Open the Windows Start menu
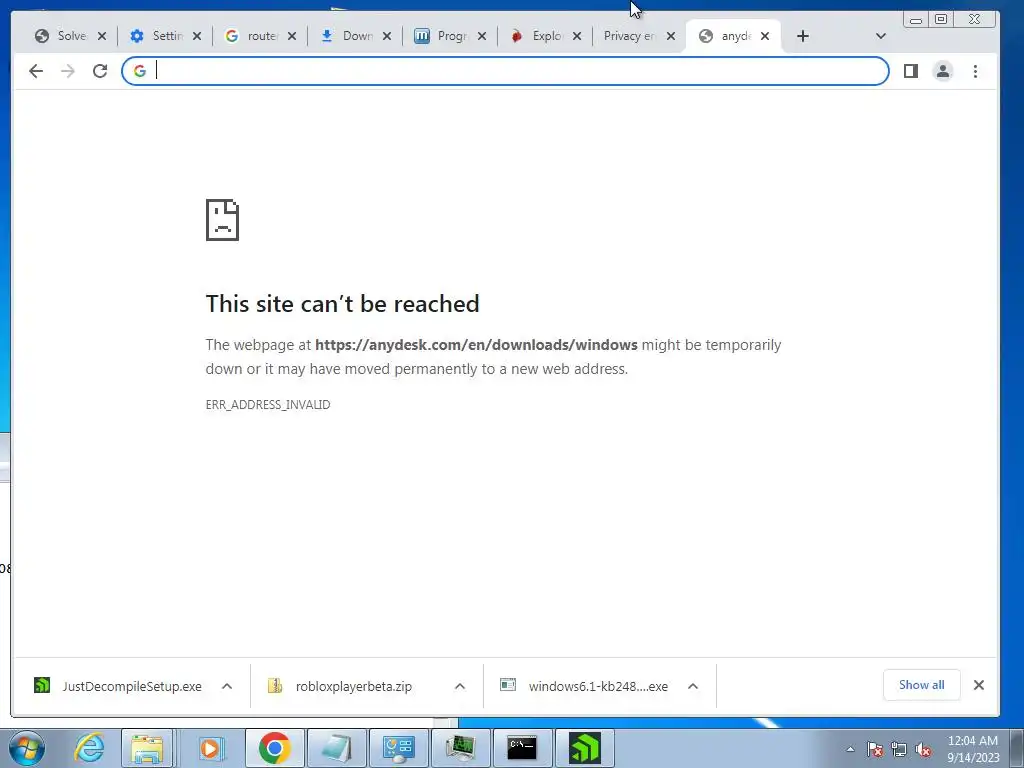 click(27, 748)
